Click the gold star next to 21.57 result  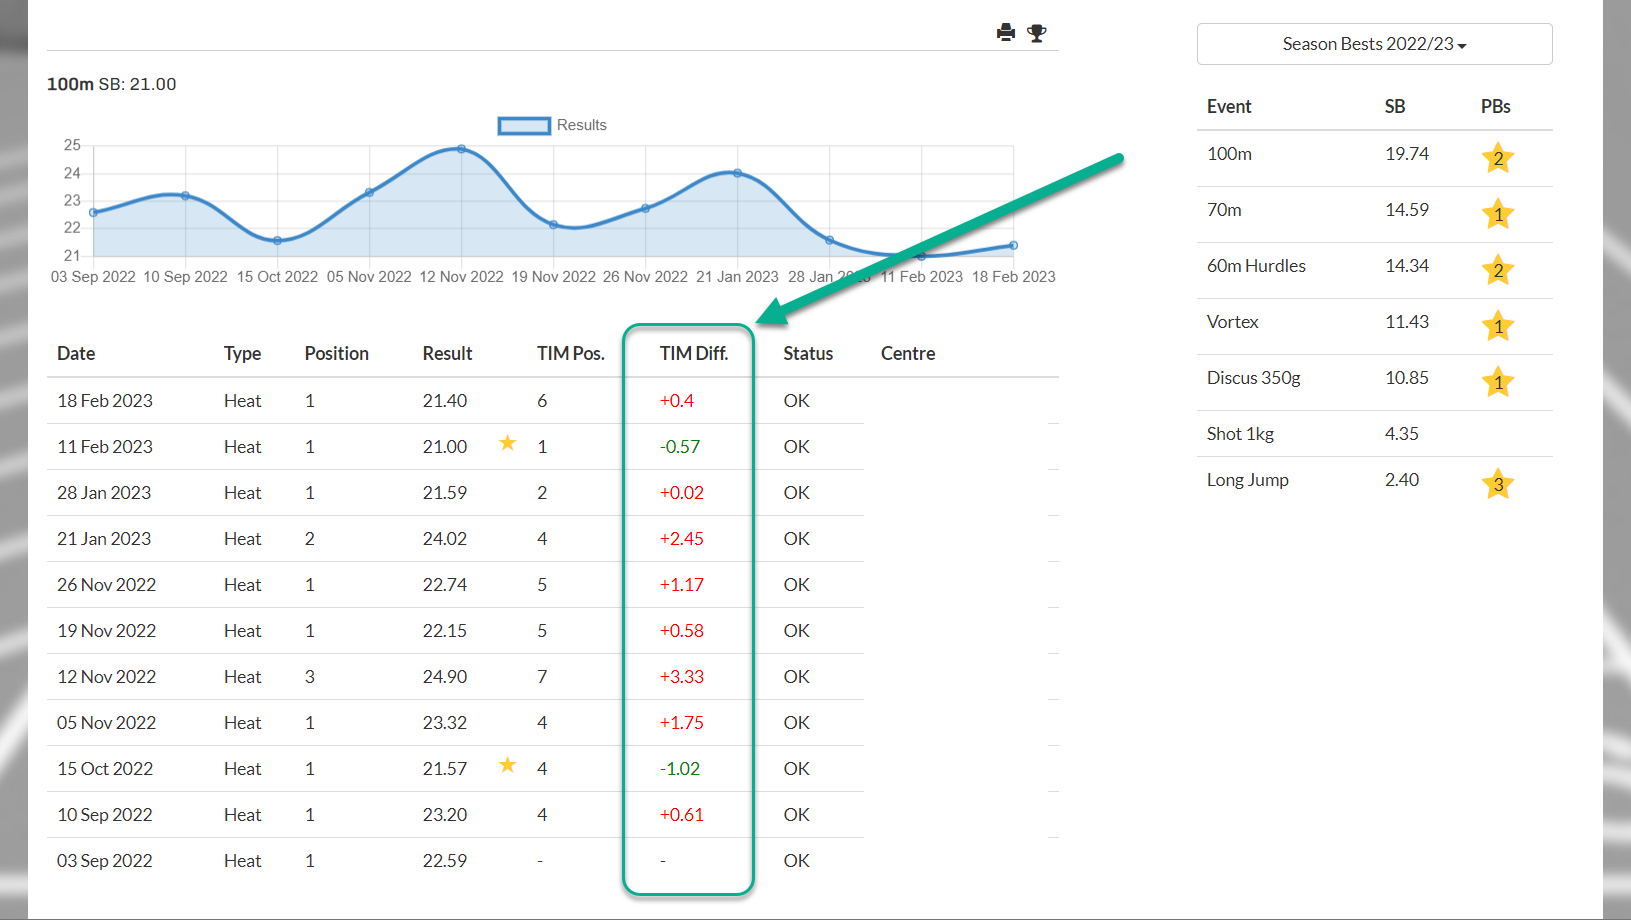point(508,765)
